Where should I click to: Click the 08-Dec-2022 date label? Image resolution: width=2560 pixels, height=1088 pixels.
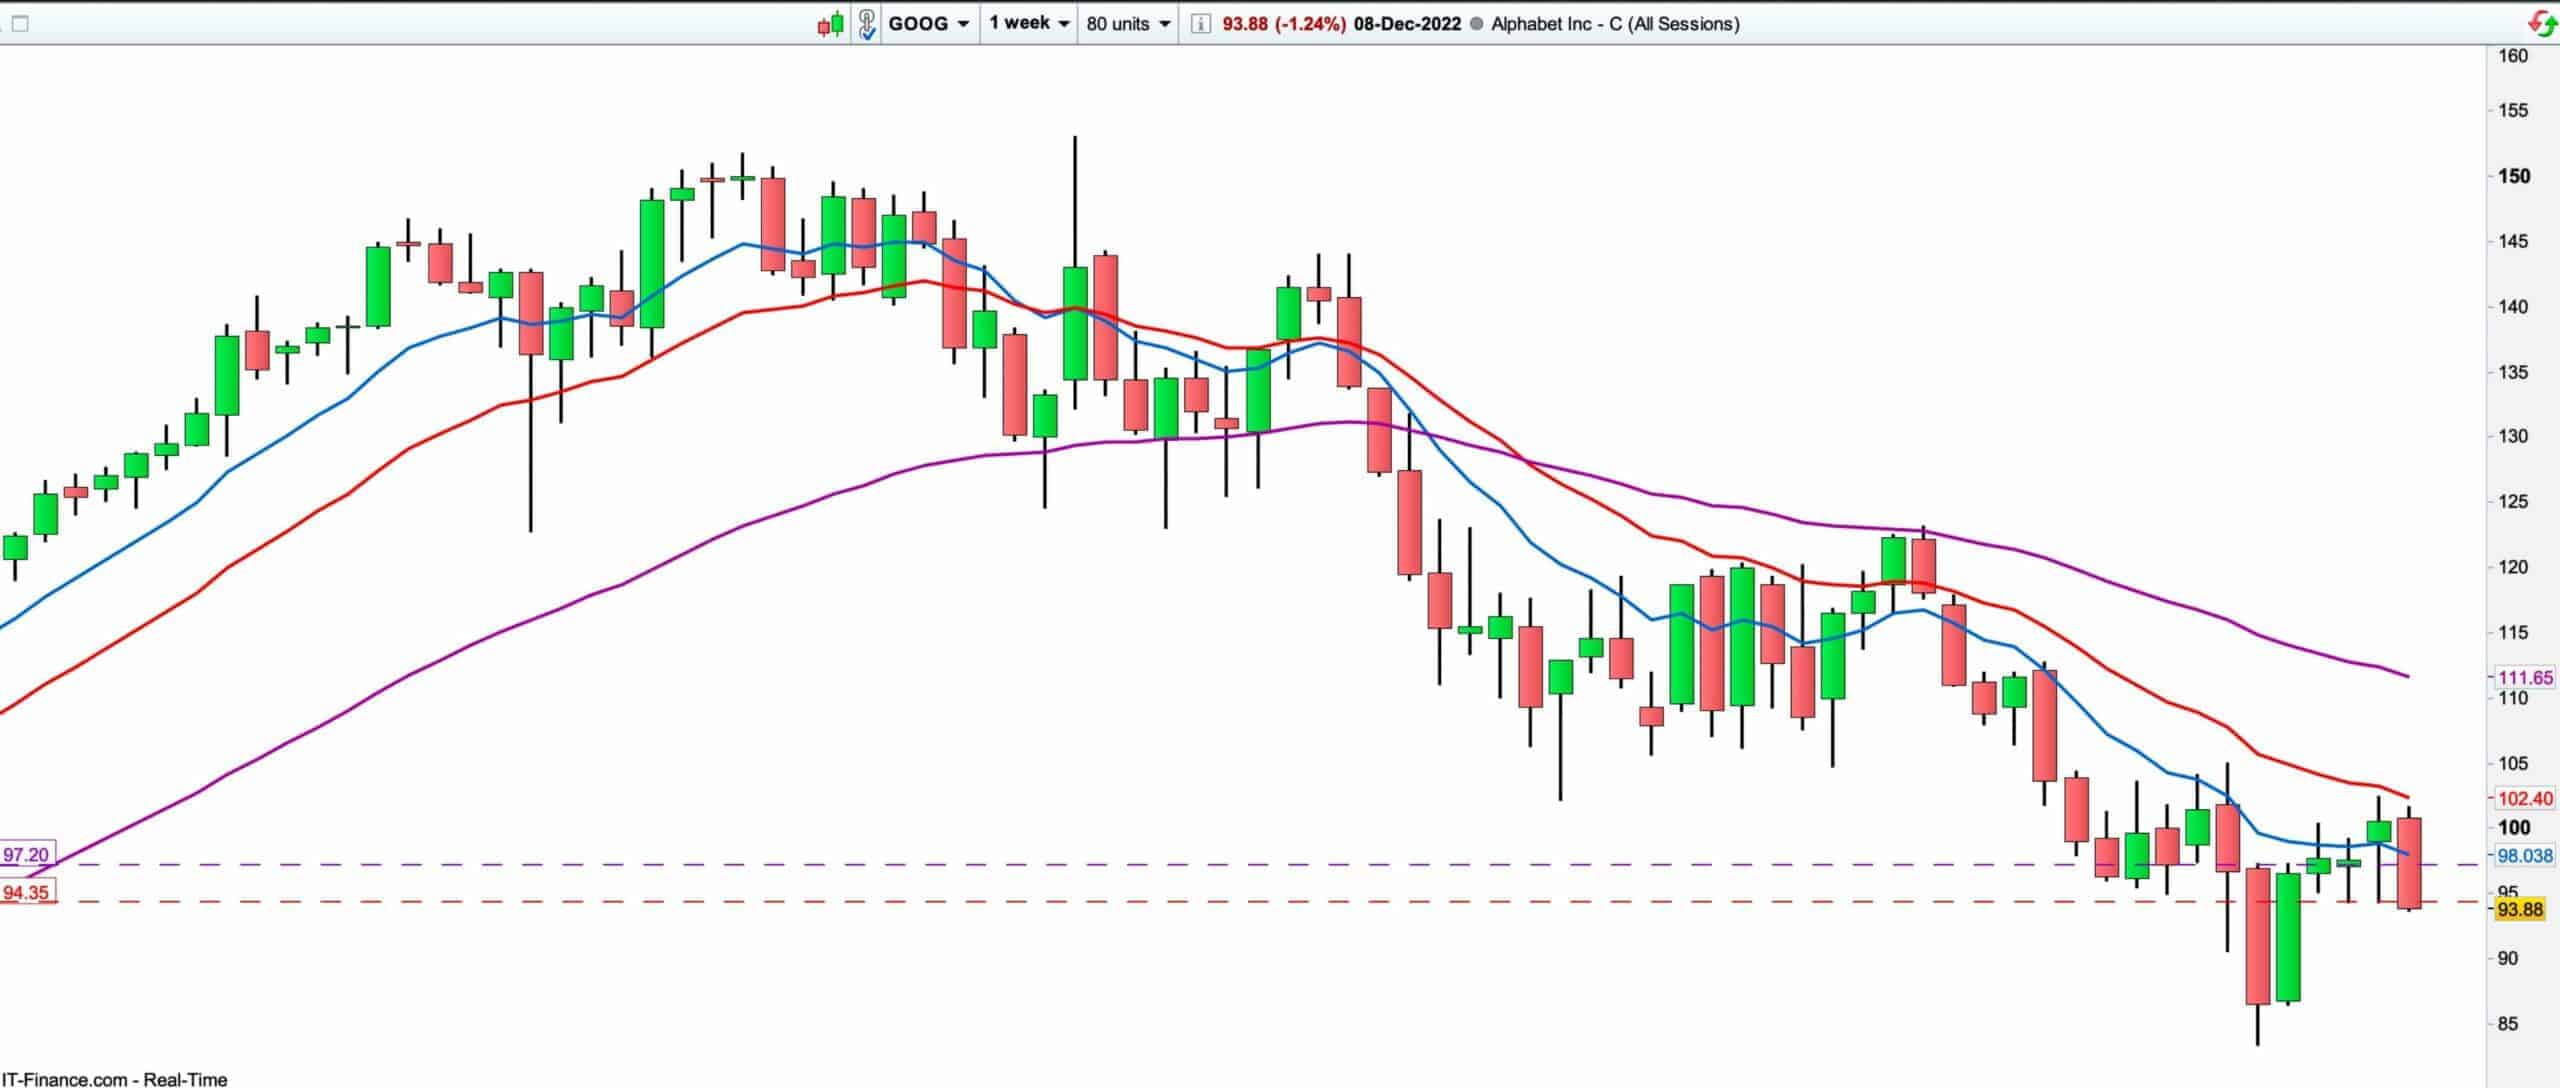(1406, 24)
